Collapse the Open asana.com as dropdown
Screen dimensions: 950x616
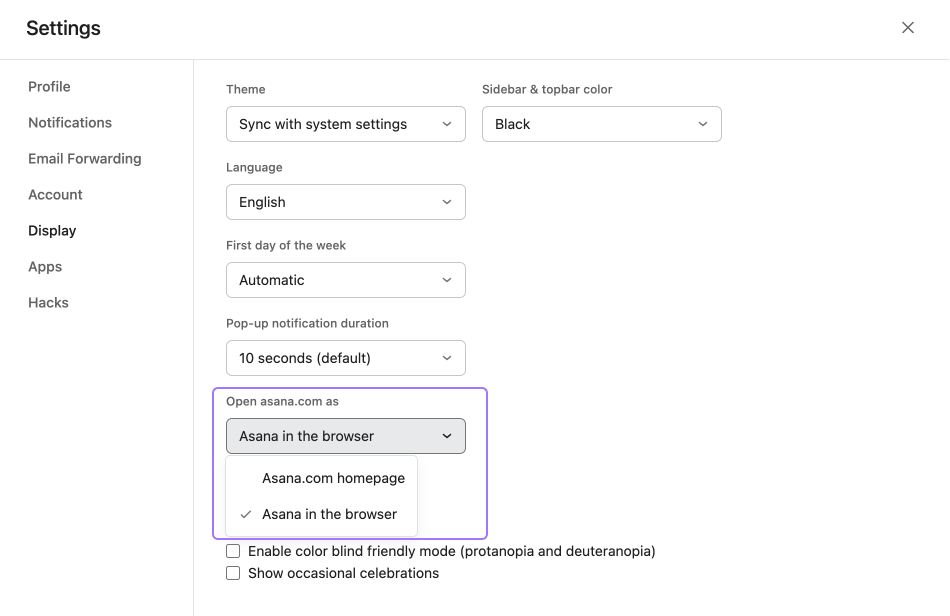coord(345,436)
